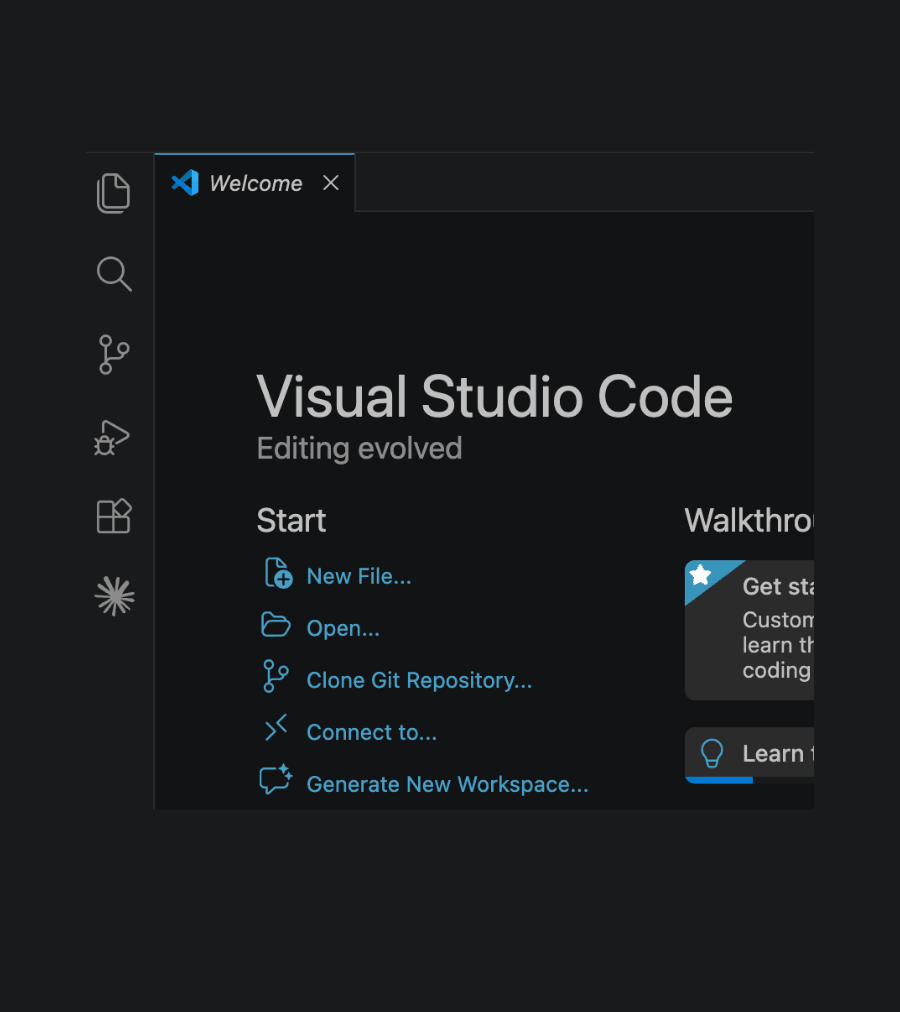Click the Visual Studio Code heading
This screenshot has height=1012, width=900.
pyautogui.click(x=495, y=396)
